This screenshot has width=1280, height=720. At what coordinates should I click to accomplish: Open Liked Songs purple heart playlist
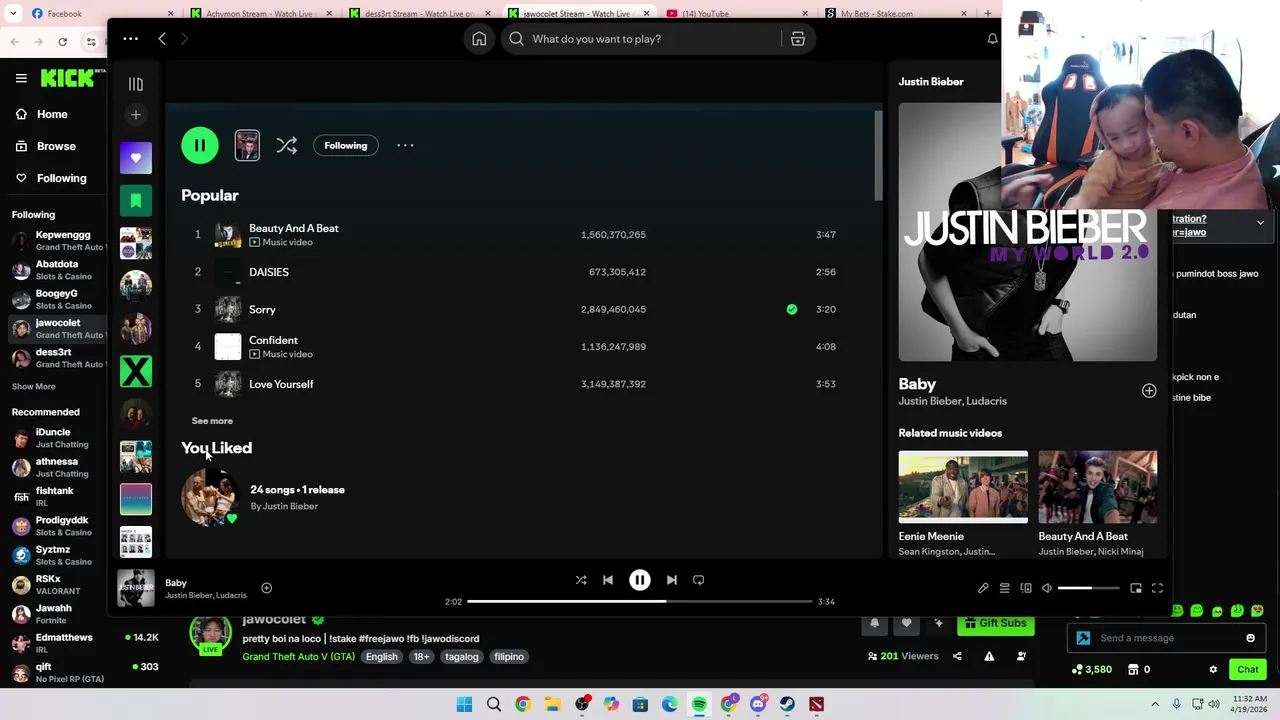coord(136,158)
